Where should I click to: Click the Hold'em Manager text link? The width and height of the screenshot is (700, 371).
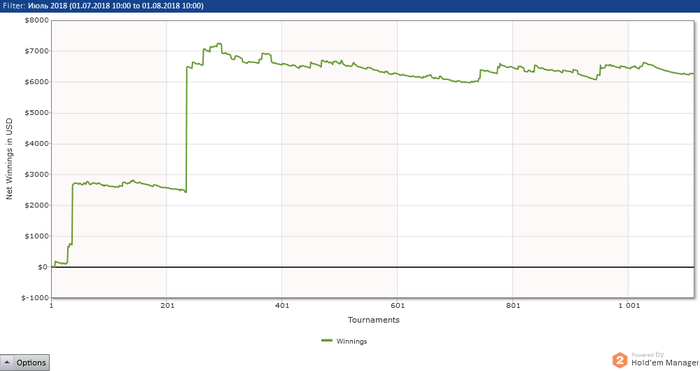665,363
